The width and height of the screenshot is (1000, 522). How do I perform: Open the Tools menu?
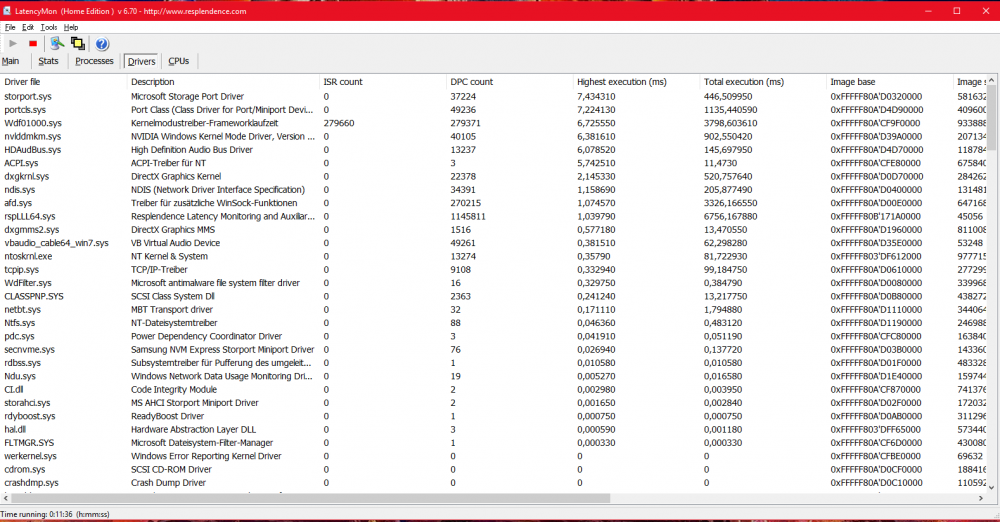pyautogui.click(x=48, y=27)
